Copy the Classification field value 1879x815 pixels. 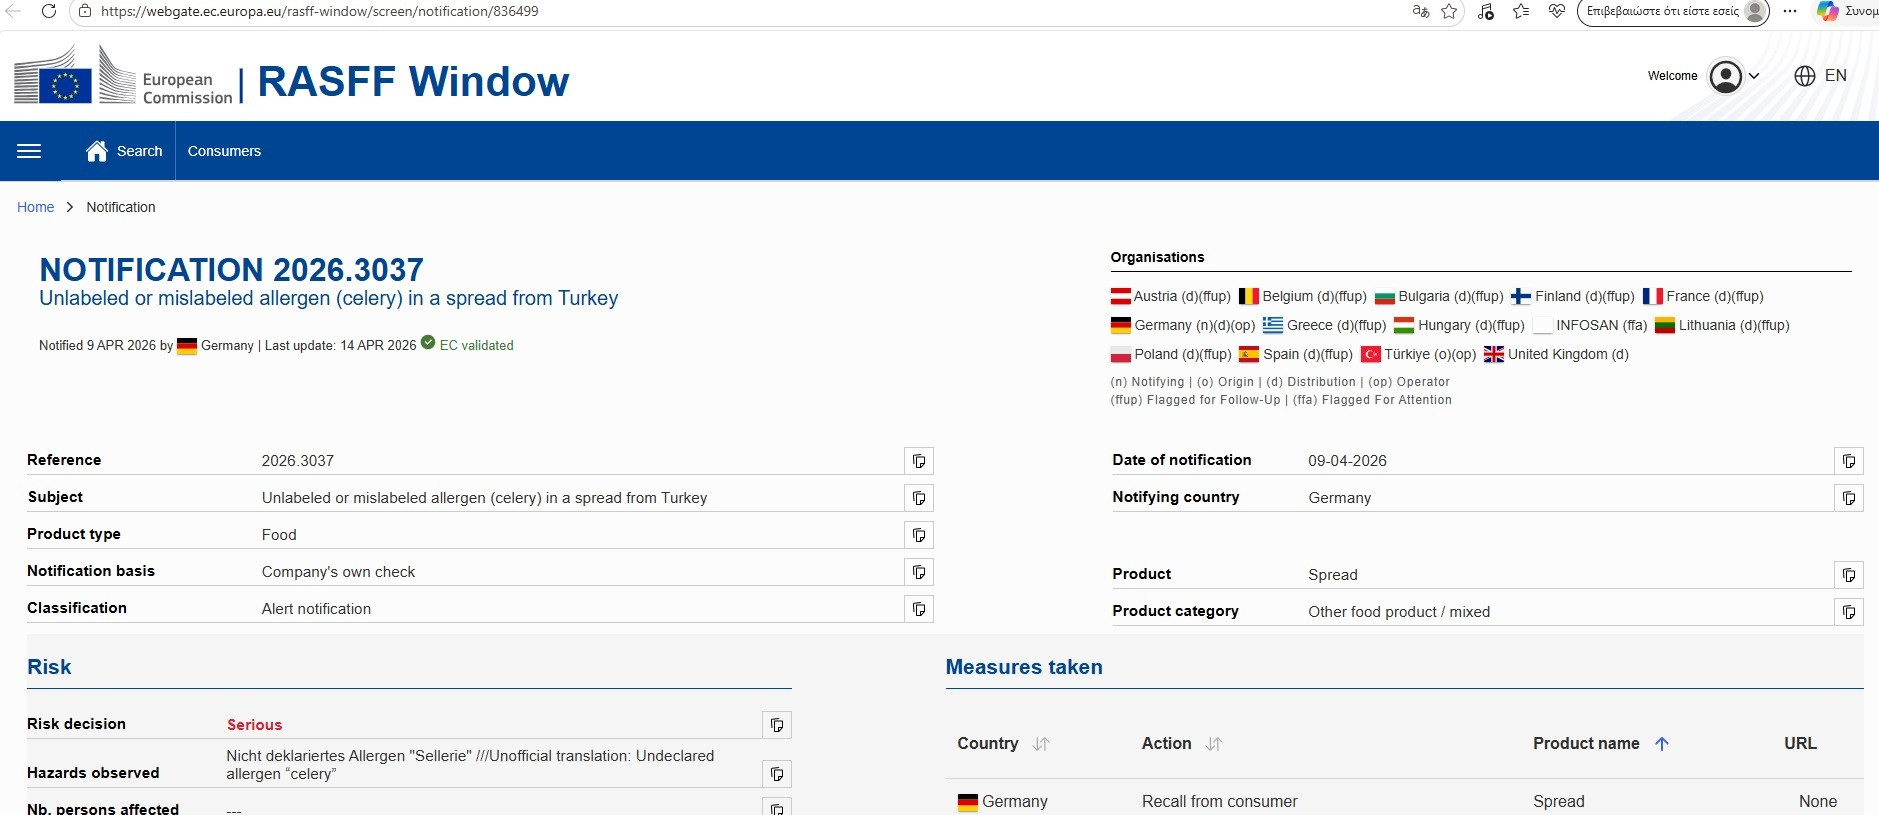[918, 609]
